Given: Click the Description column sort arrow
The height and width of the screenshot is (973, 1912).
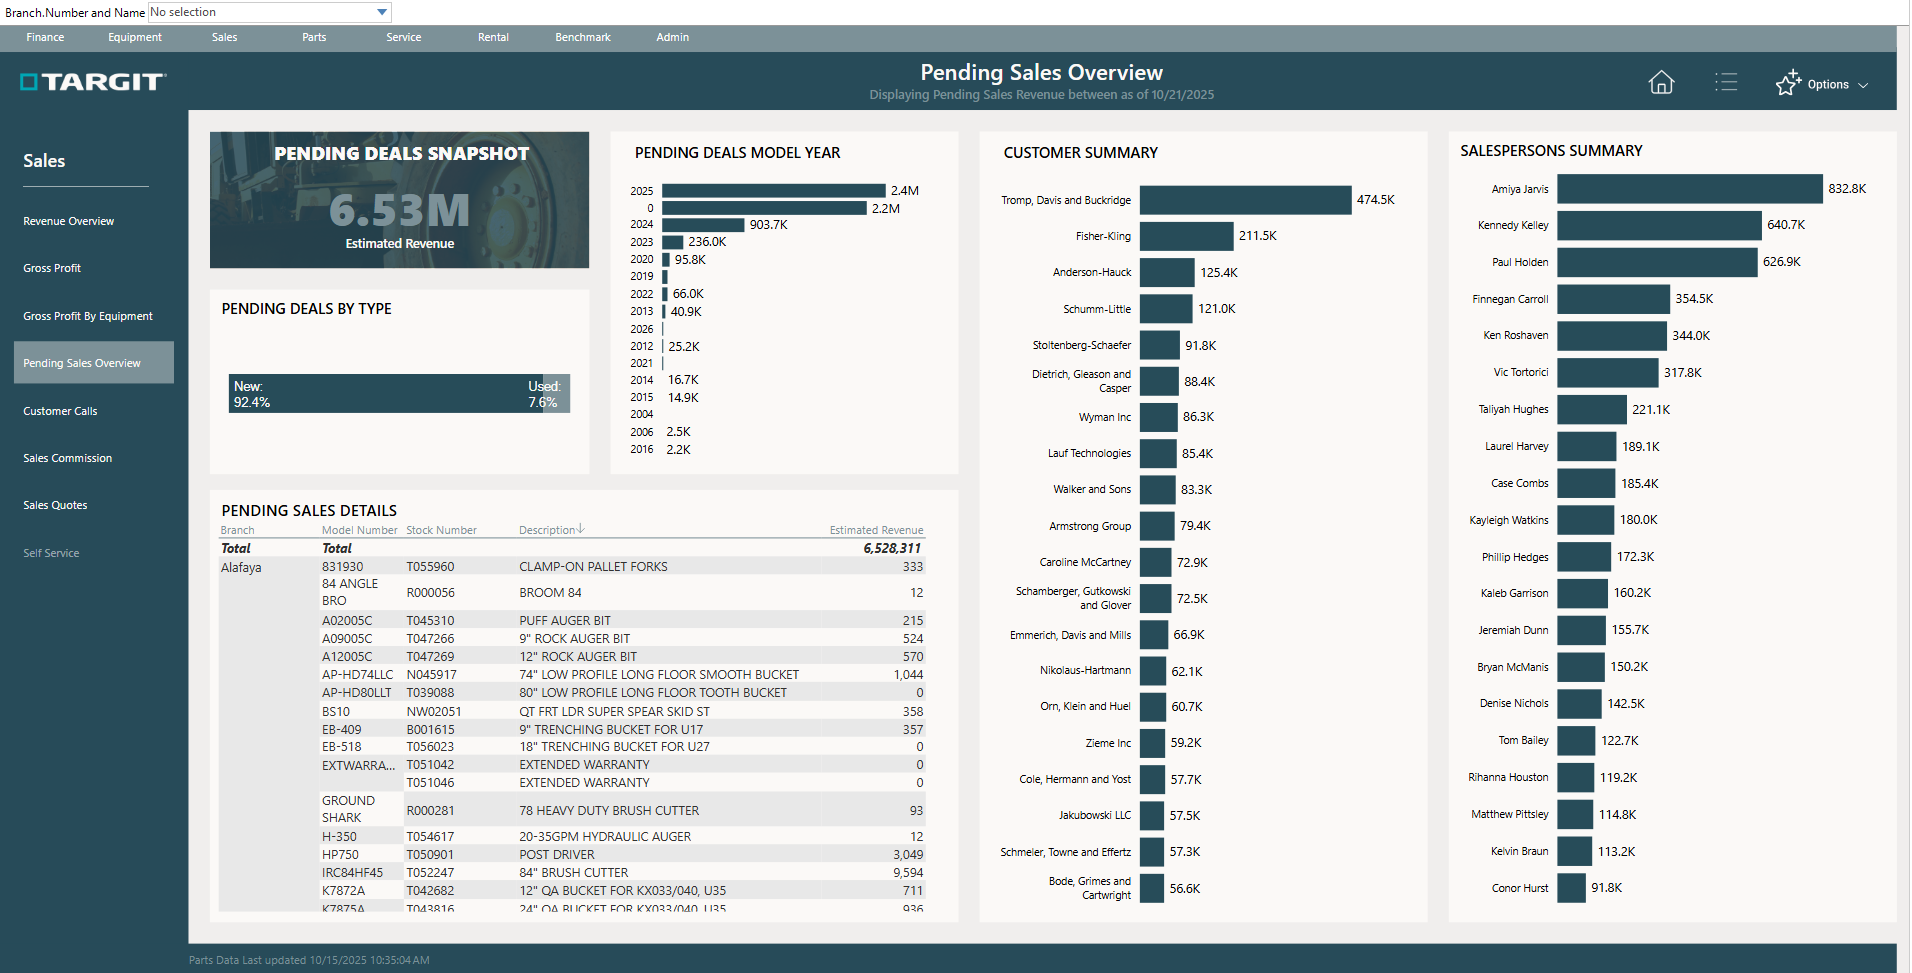Looking at the screenshot, I should (x=581, y=529).
